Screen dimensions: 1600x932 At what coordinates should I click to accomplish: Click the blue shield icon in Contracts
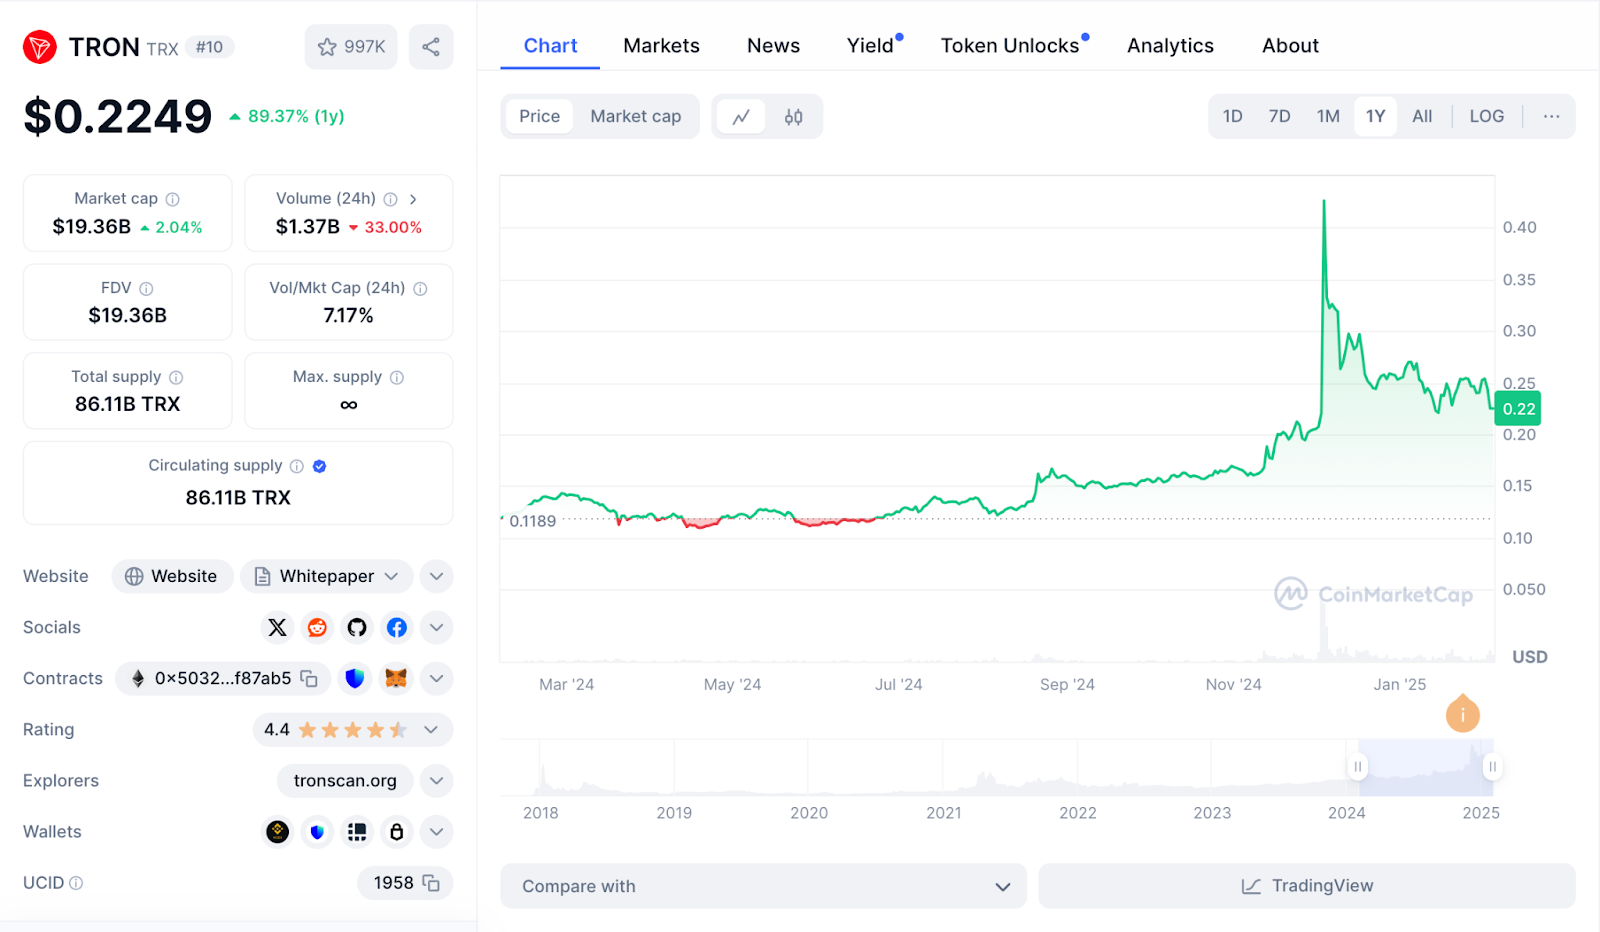coord(354,678)
